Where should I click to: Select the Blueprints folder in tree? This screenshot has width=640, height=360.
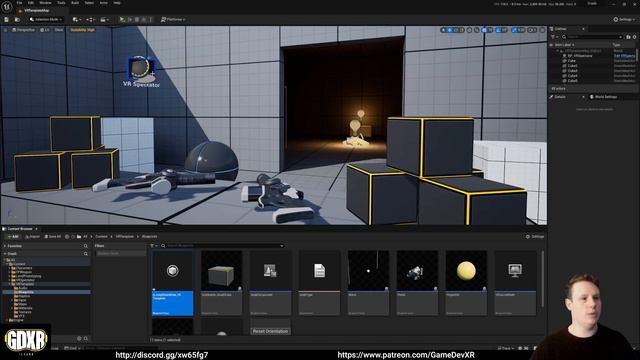[26, 292]
